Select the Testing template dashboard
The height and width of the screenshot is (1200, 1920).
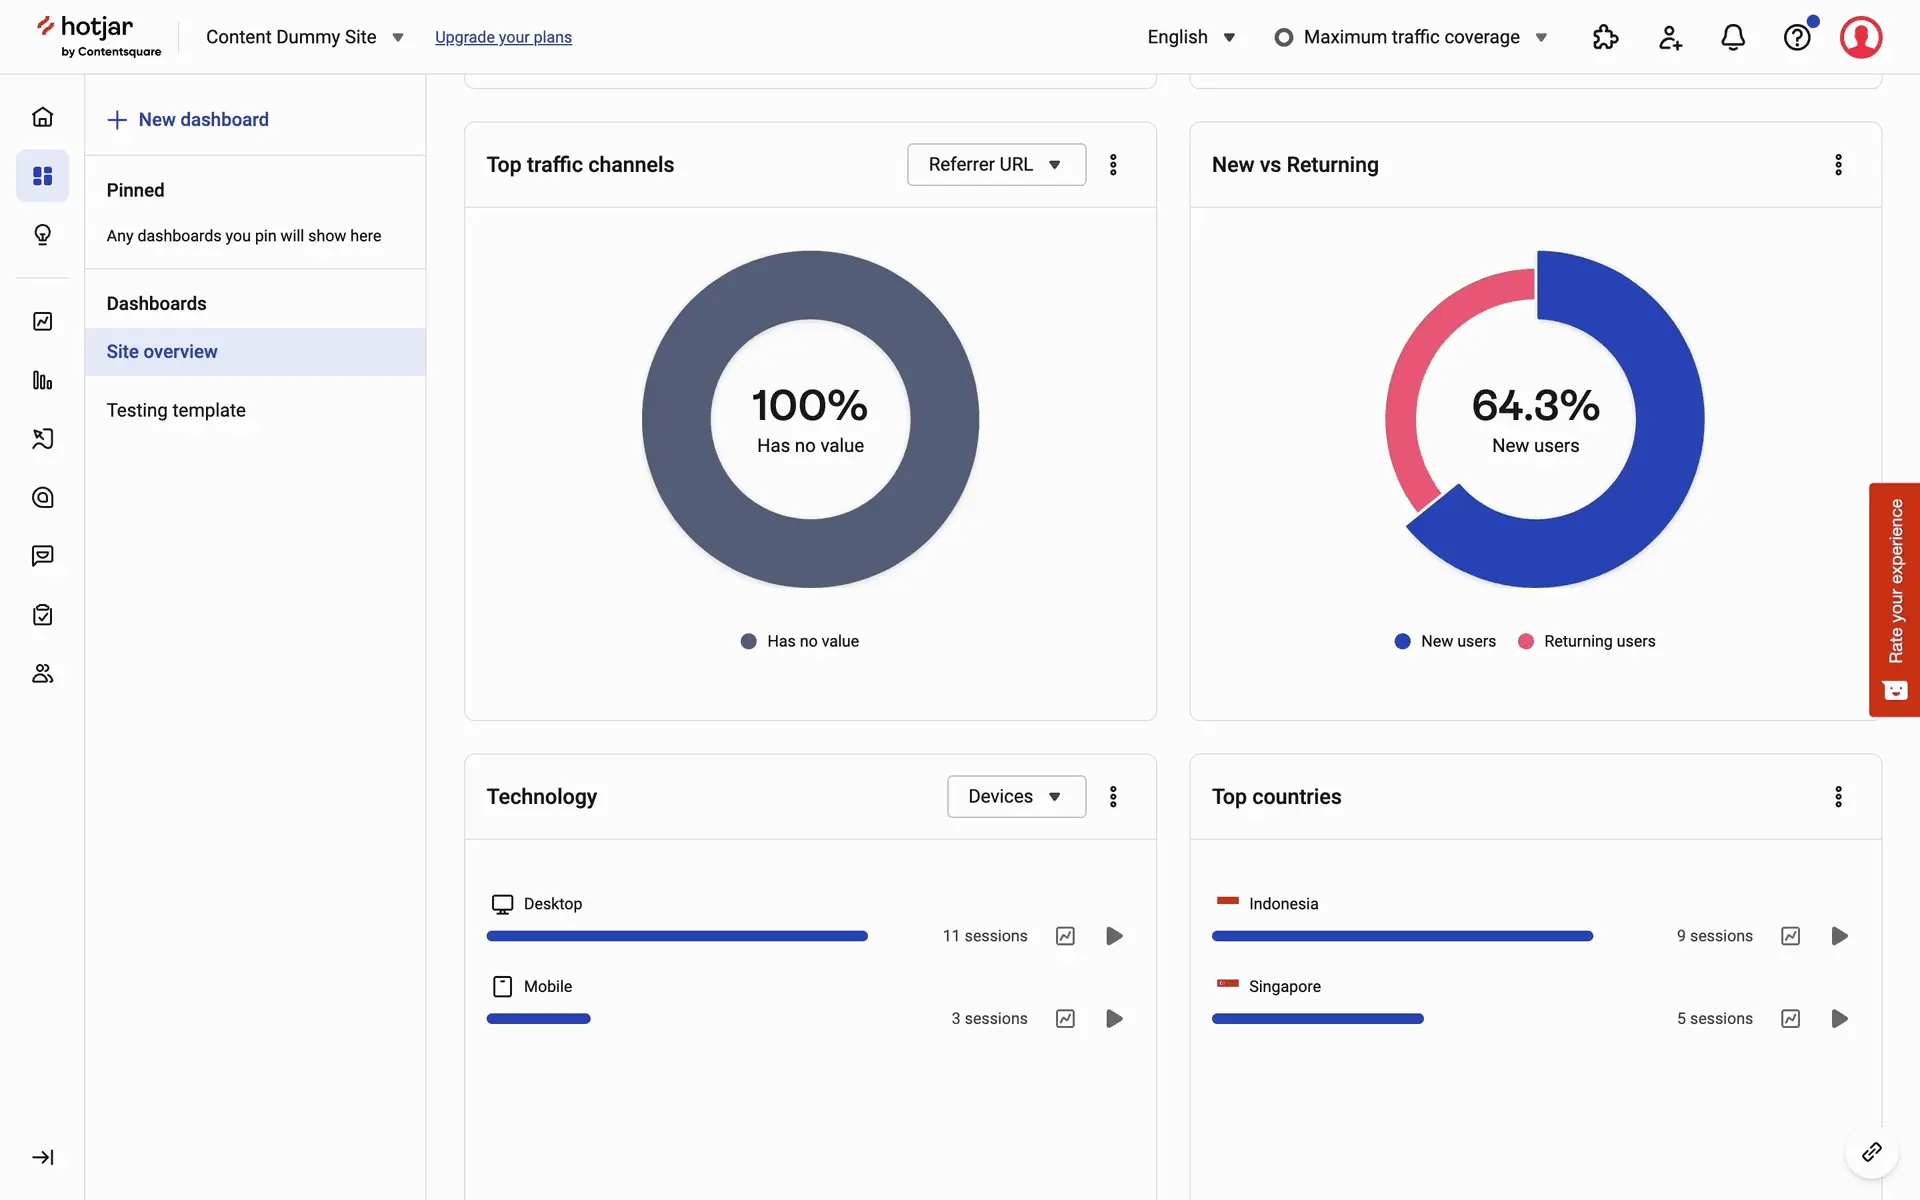(176, 410)
